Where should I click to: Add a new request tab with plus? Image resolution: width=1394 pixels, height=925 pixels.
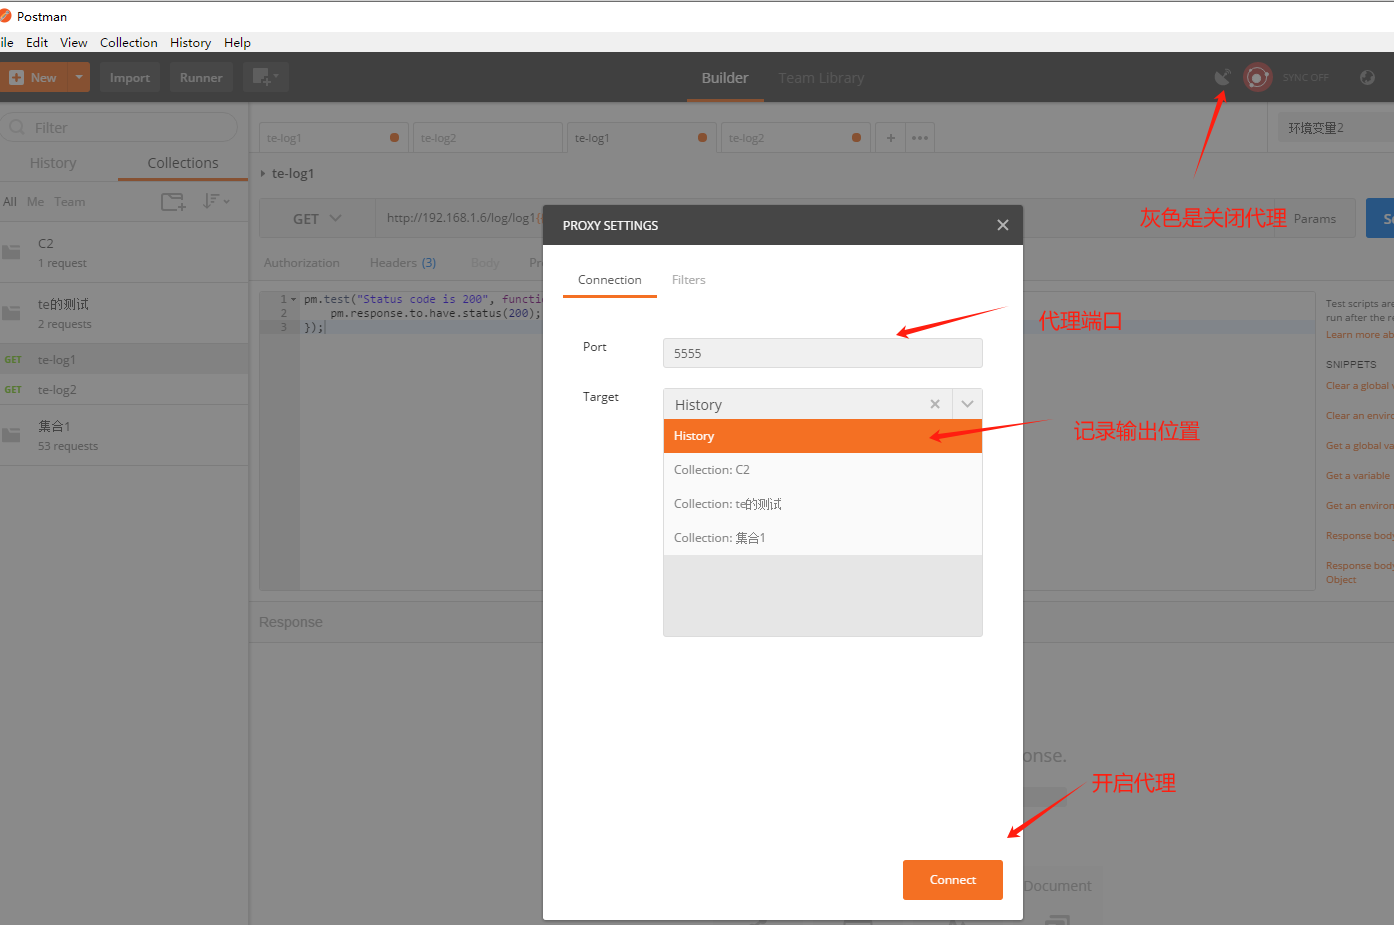(x=890, y=138)
